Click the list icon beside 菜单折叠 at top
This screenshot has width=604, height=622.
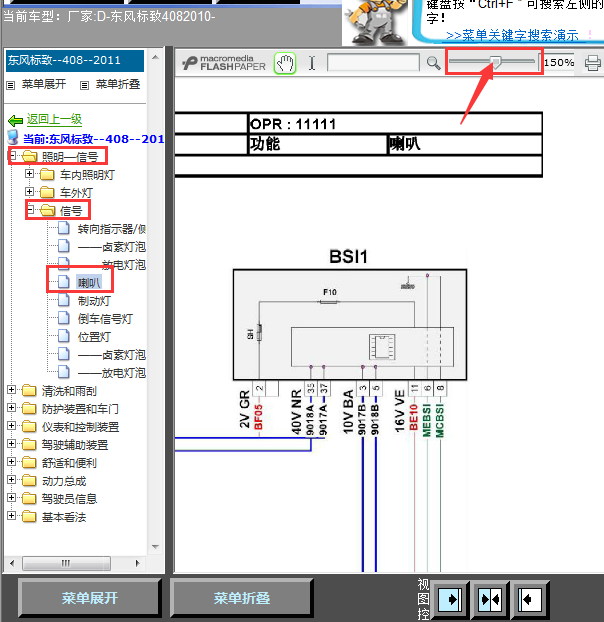tap(84, 85)
